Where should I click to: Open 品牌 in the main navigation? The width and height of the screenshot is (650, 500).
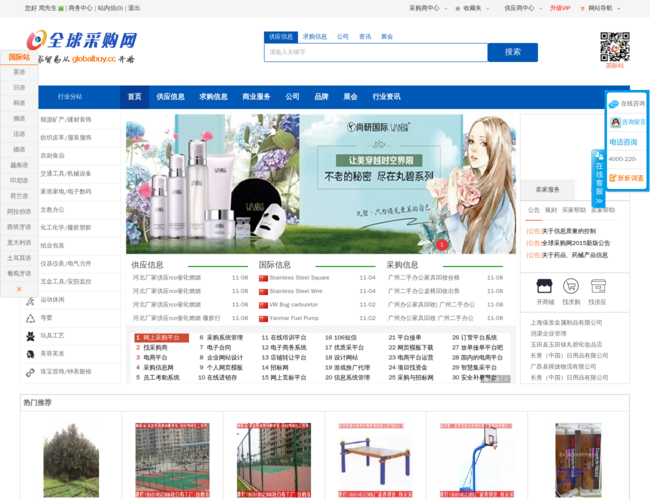[321, 97]
